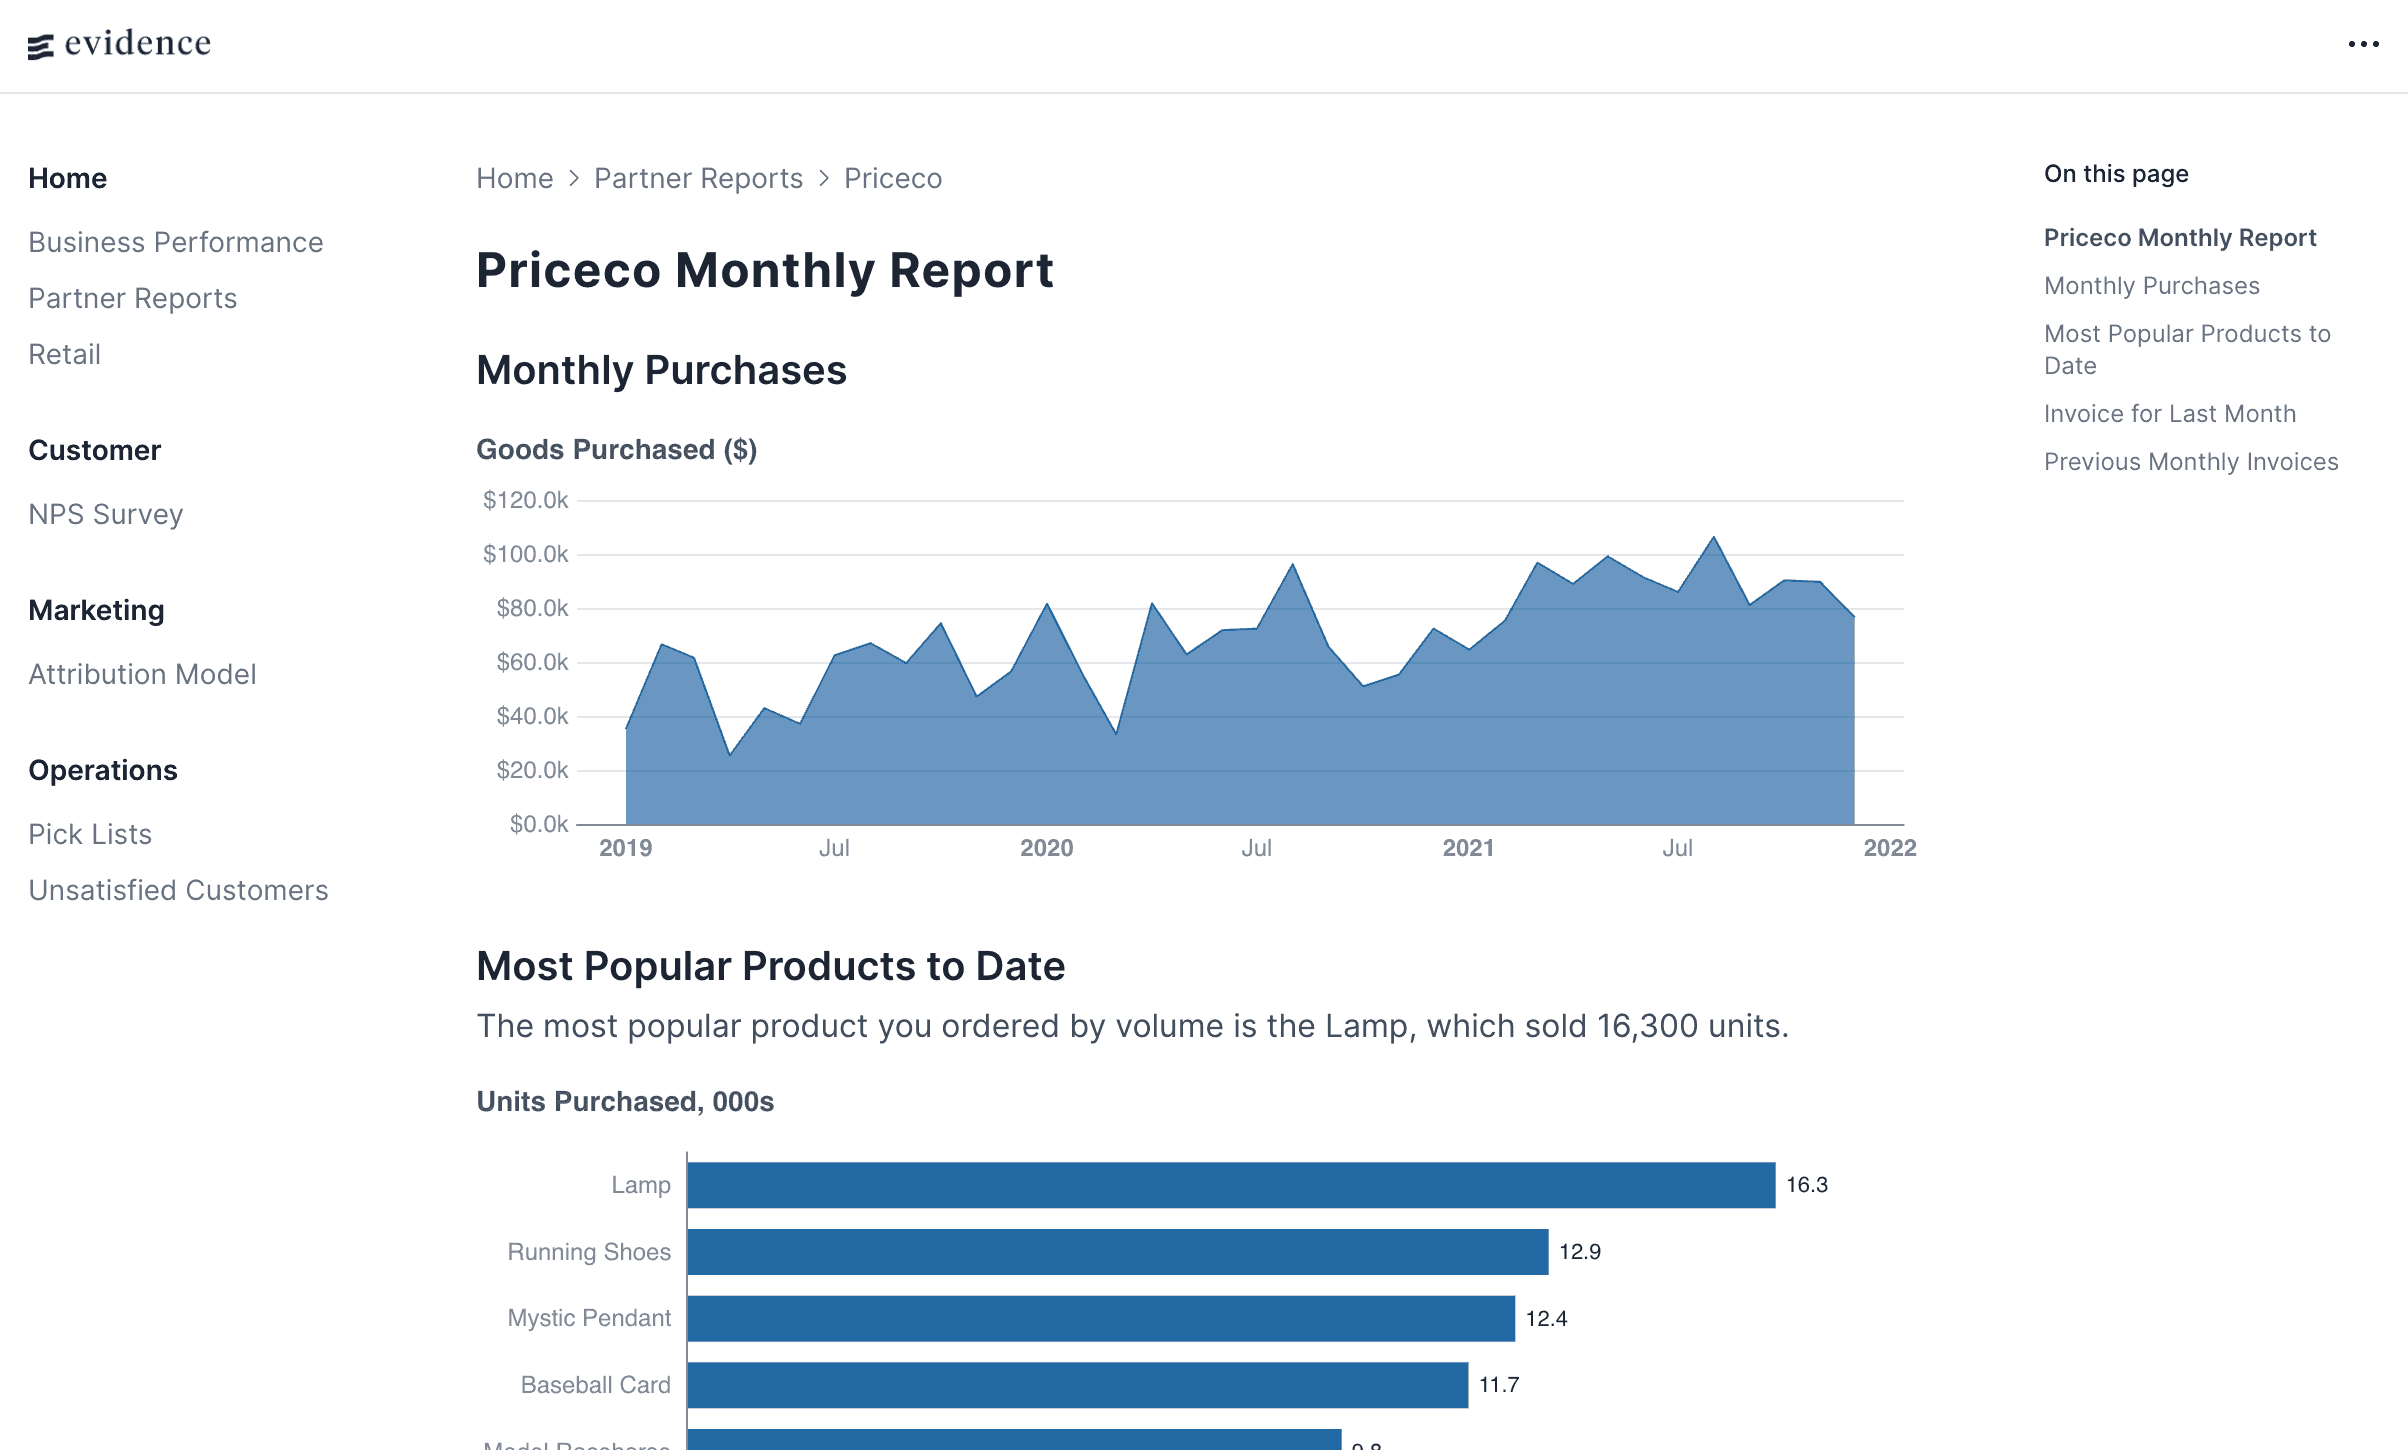Open NPS Survey page
The image size is (2408, 1450).
click(x=105, y=514)
